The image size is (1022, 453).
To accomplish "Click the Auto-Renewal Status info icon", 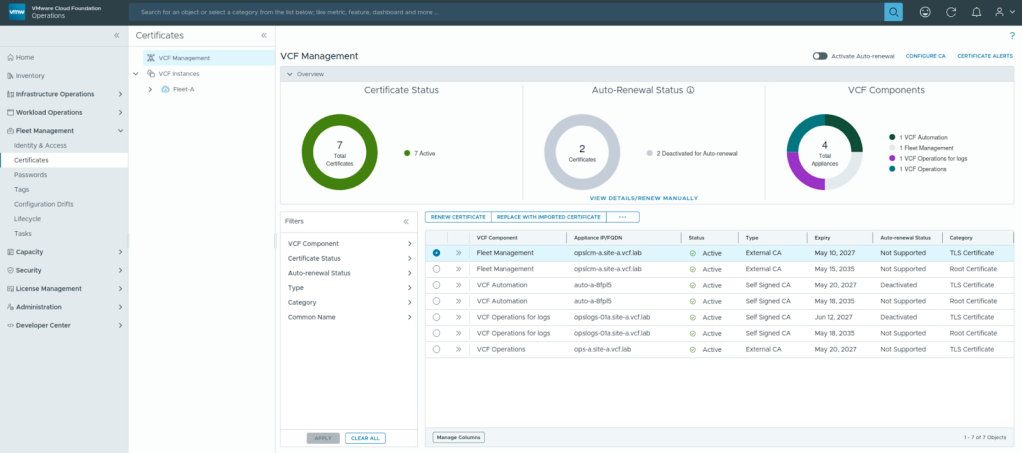I will 690,90.
